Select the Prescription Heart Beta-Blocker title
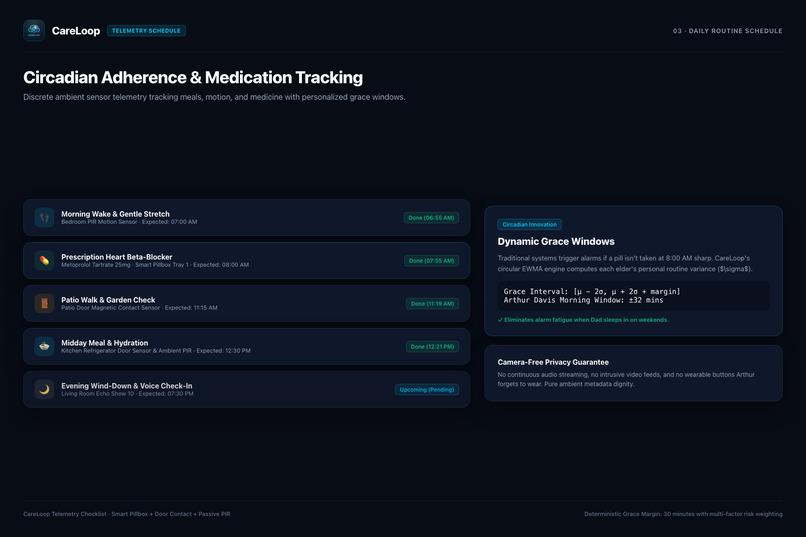 [x=117, y=257]
